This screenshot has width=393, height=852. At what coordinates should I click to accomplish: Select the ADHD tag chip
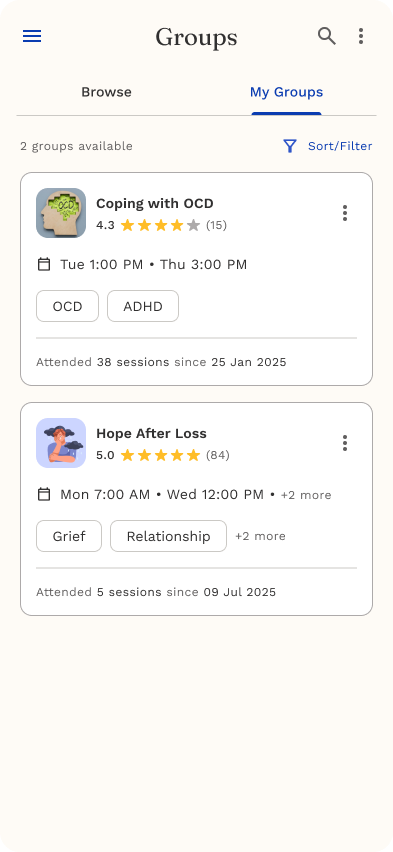tap(143, 306)
